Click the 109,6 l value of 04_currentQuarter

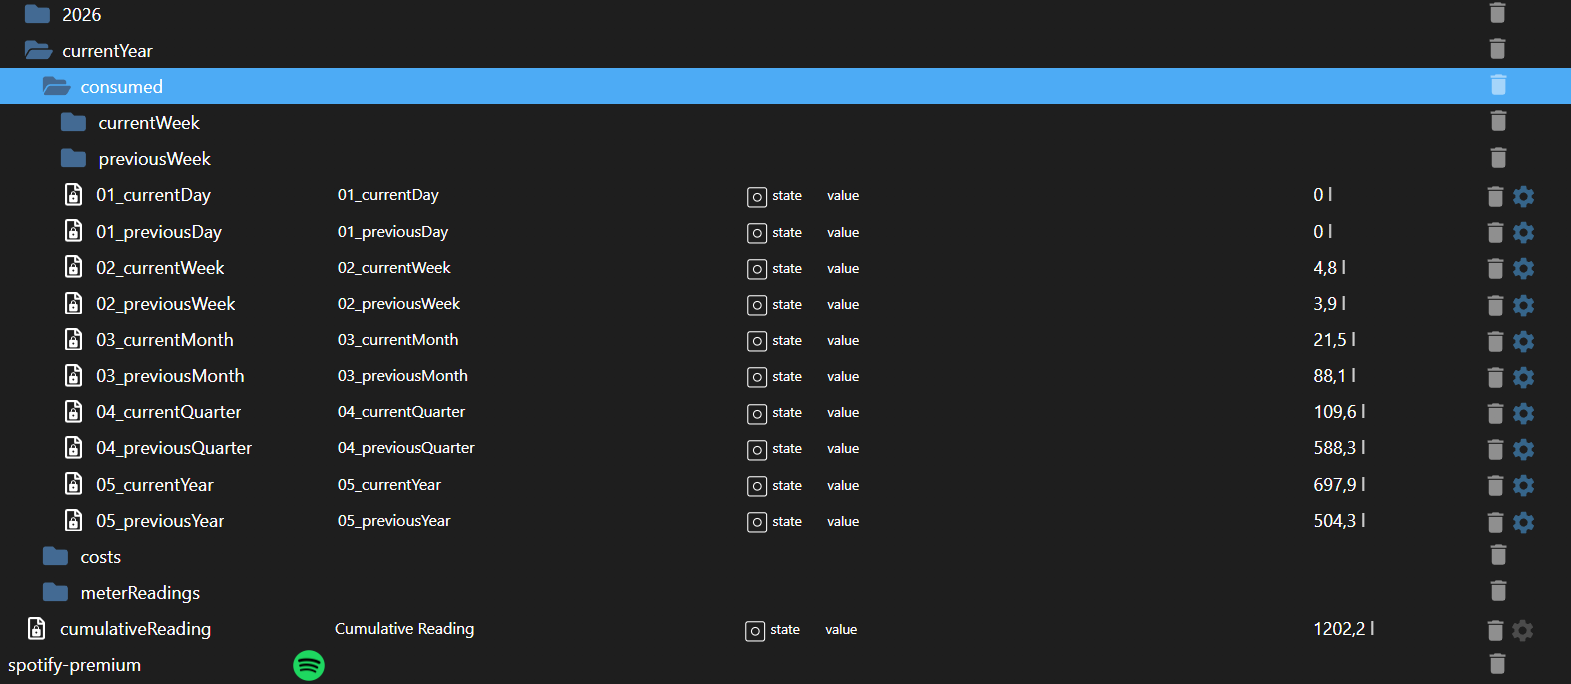pyautogui.click(x=1339, y=412)
